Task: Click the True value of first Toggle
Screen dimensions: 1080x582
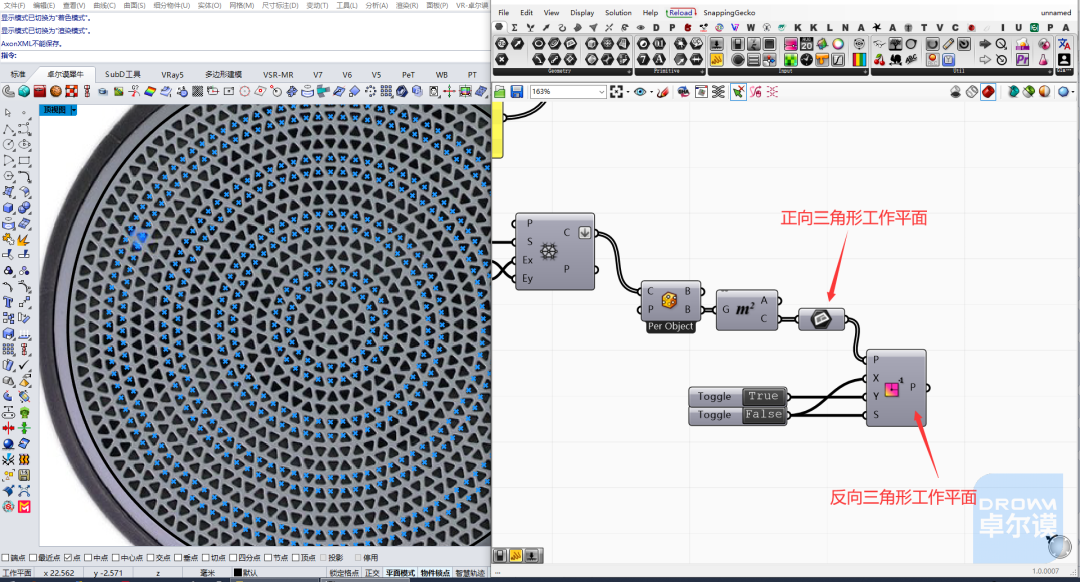Action: click(763, 396)
